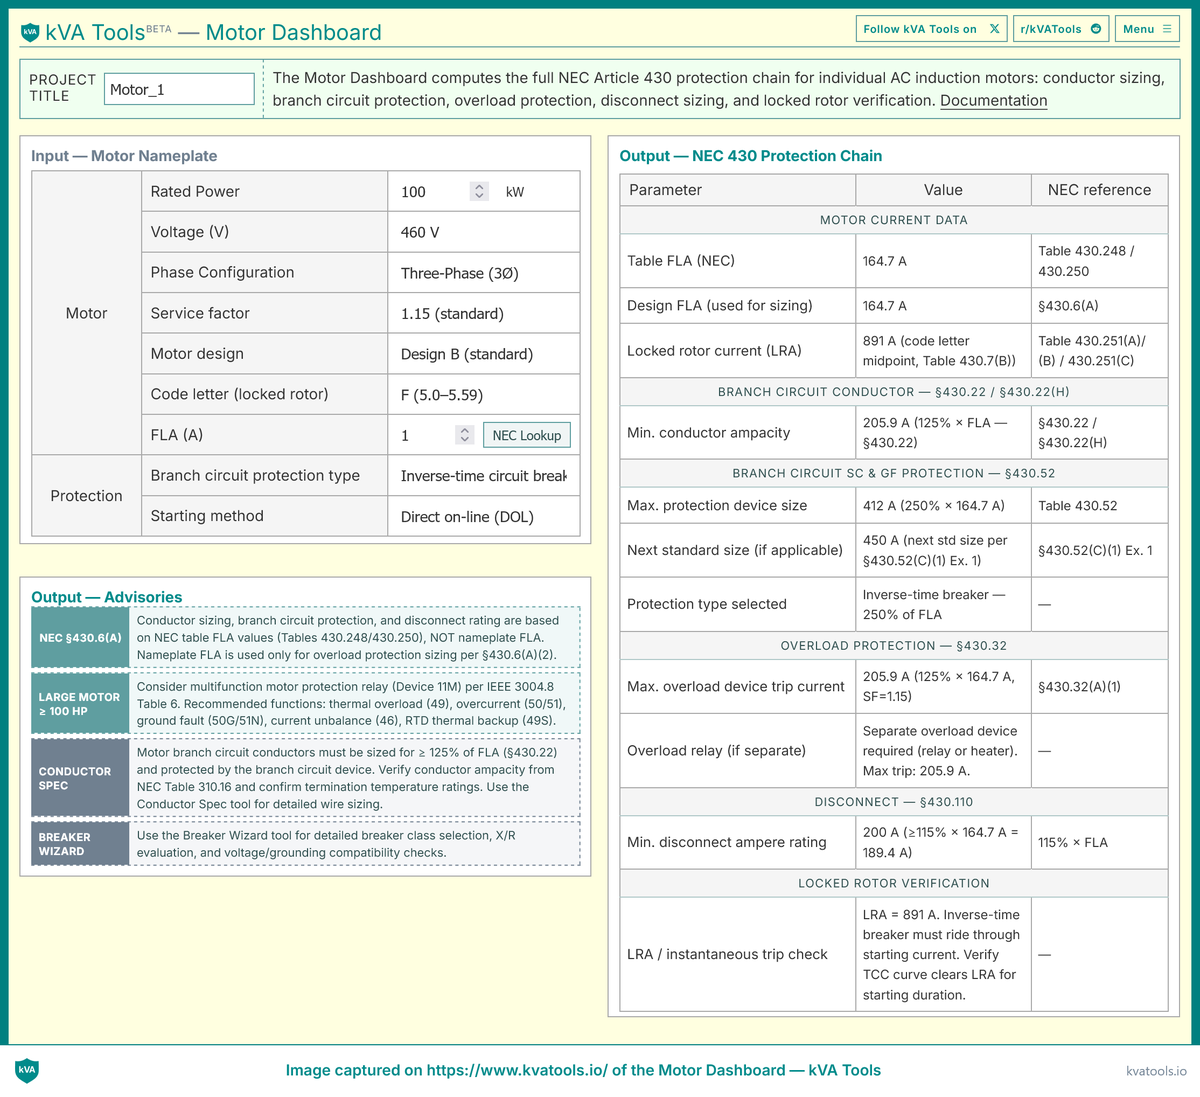Click the Rated Power number stepper arrows
This screenshot has width=1200, height=1097.
[479, 191]
